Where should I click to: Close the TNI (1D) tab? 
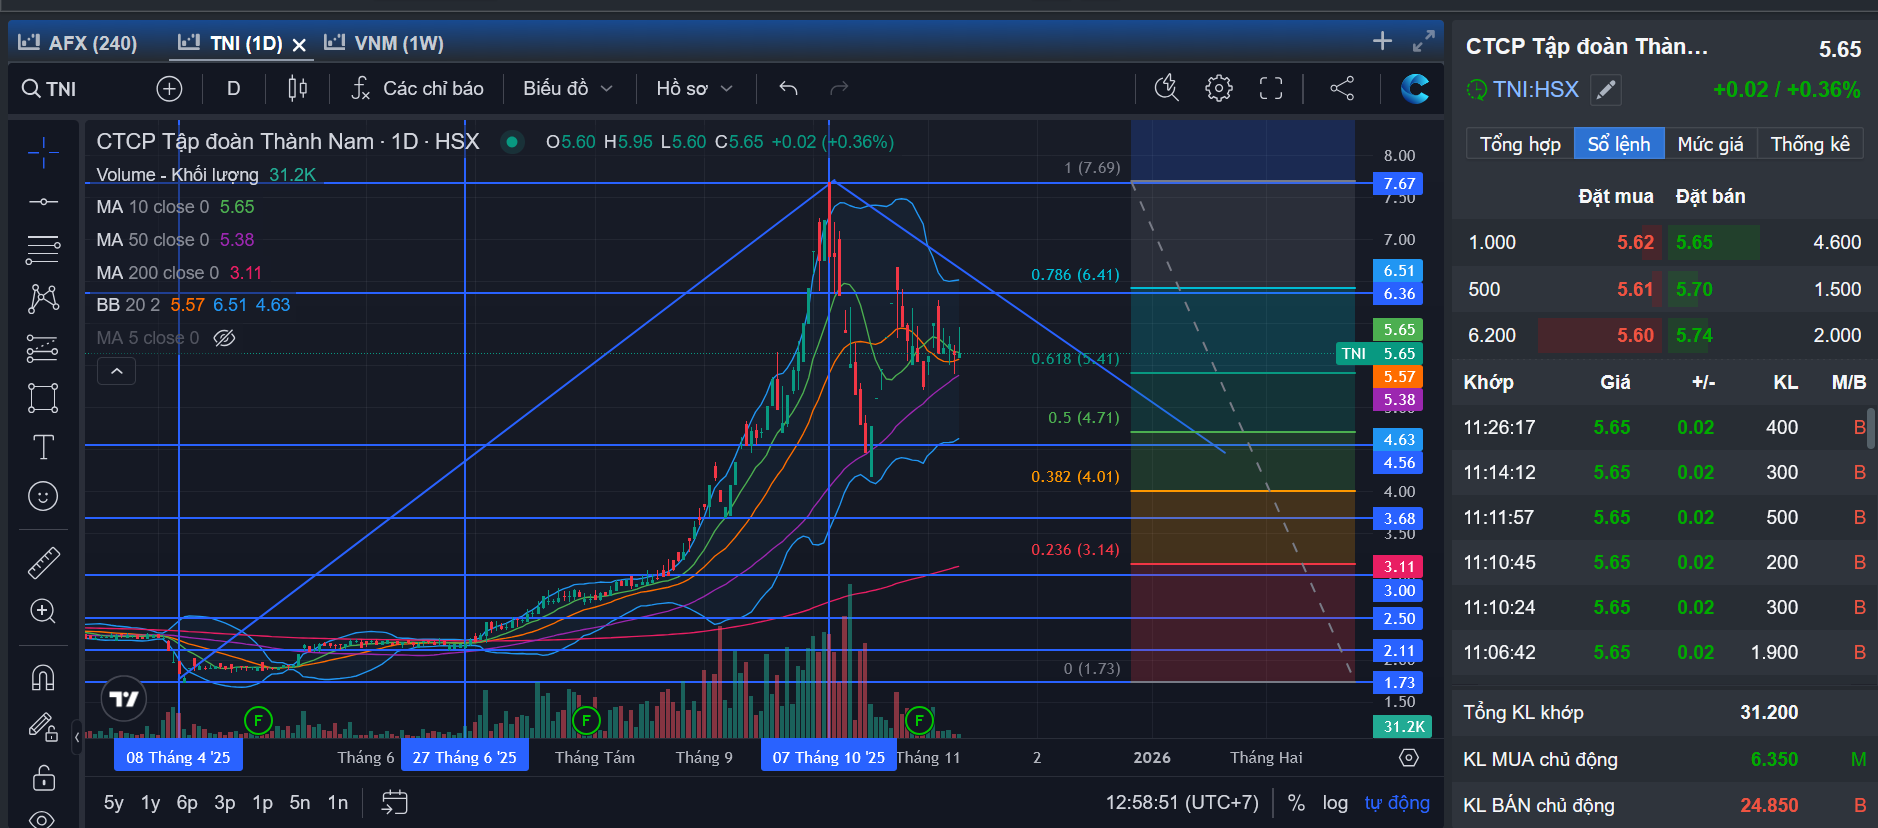(x=299, y=45)
